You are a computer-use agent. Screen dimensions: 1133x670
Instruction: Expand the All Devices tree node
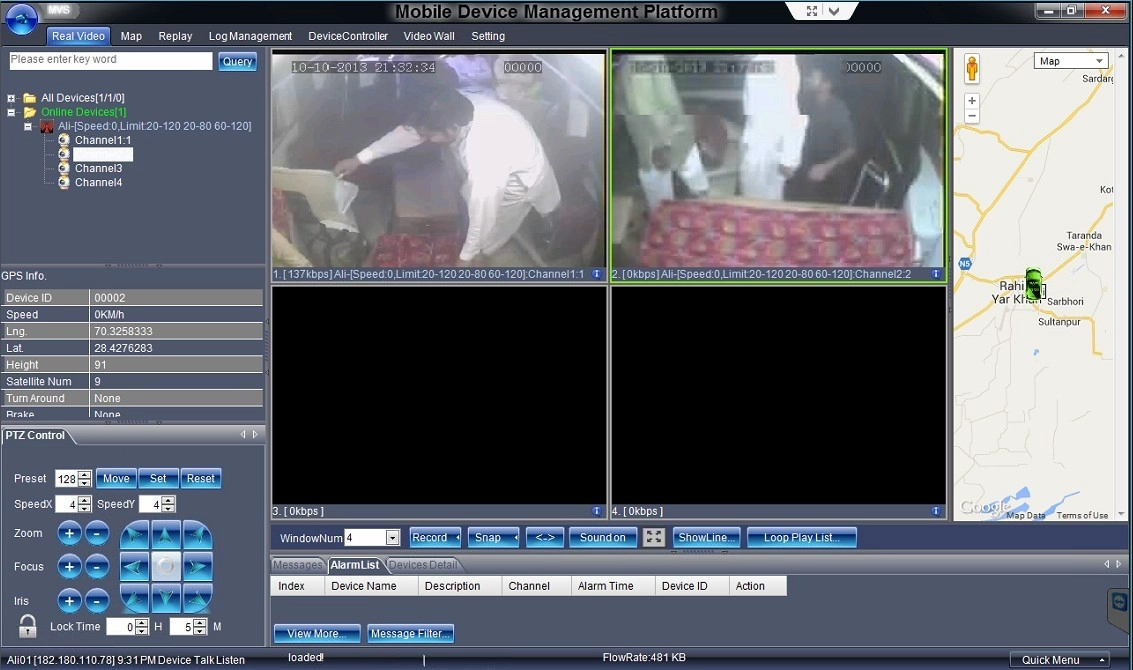coord(11,98)
